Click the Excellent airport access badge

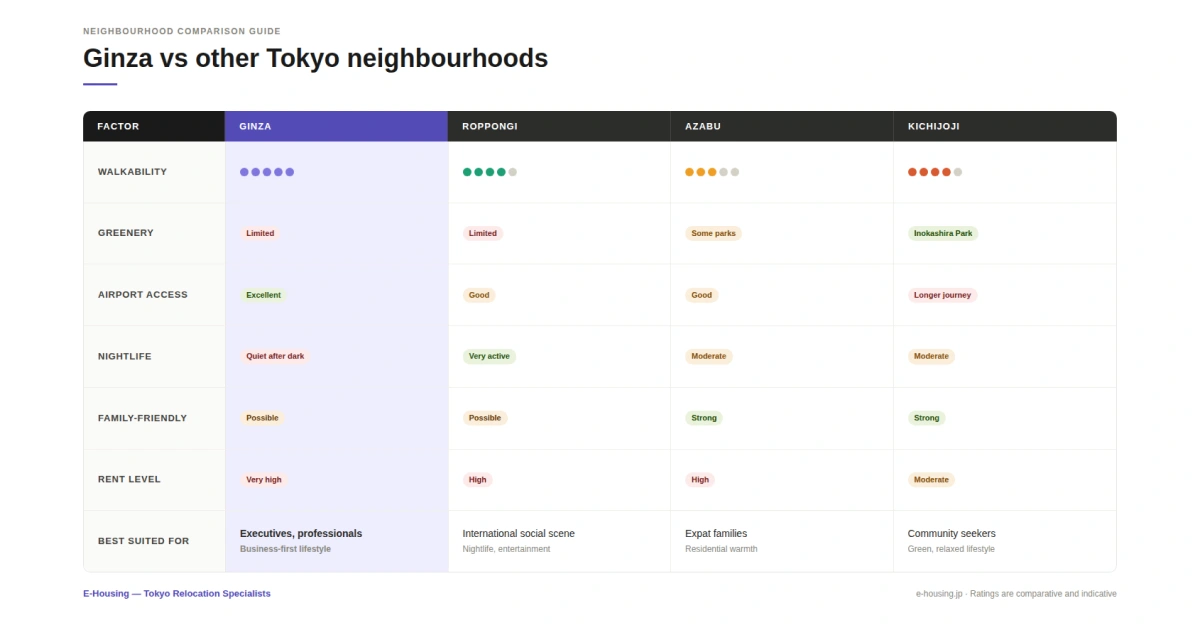[264, 295]
